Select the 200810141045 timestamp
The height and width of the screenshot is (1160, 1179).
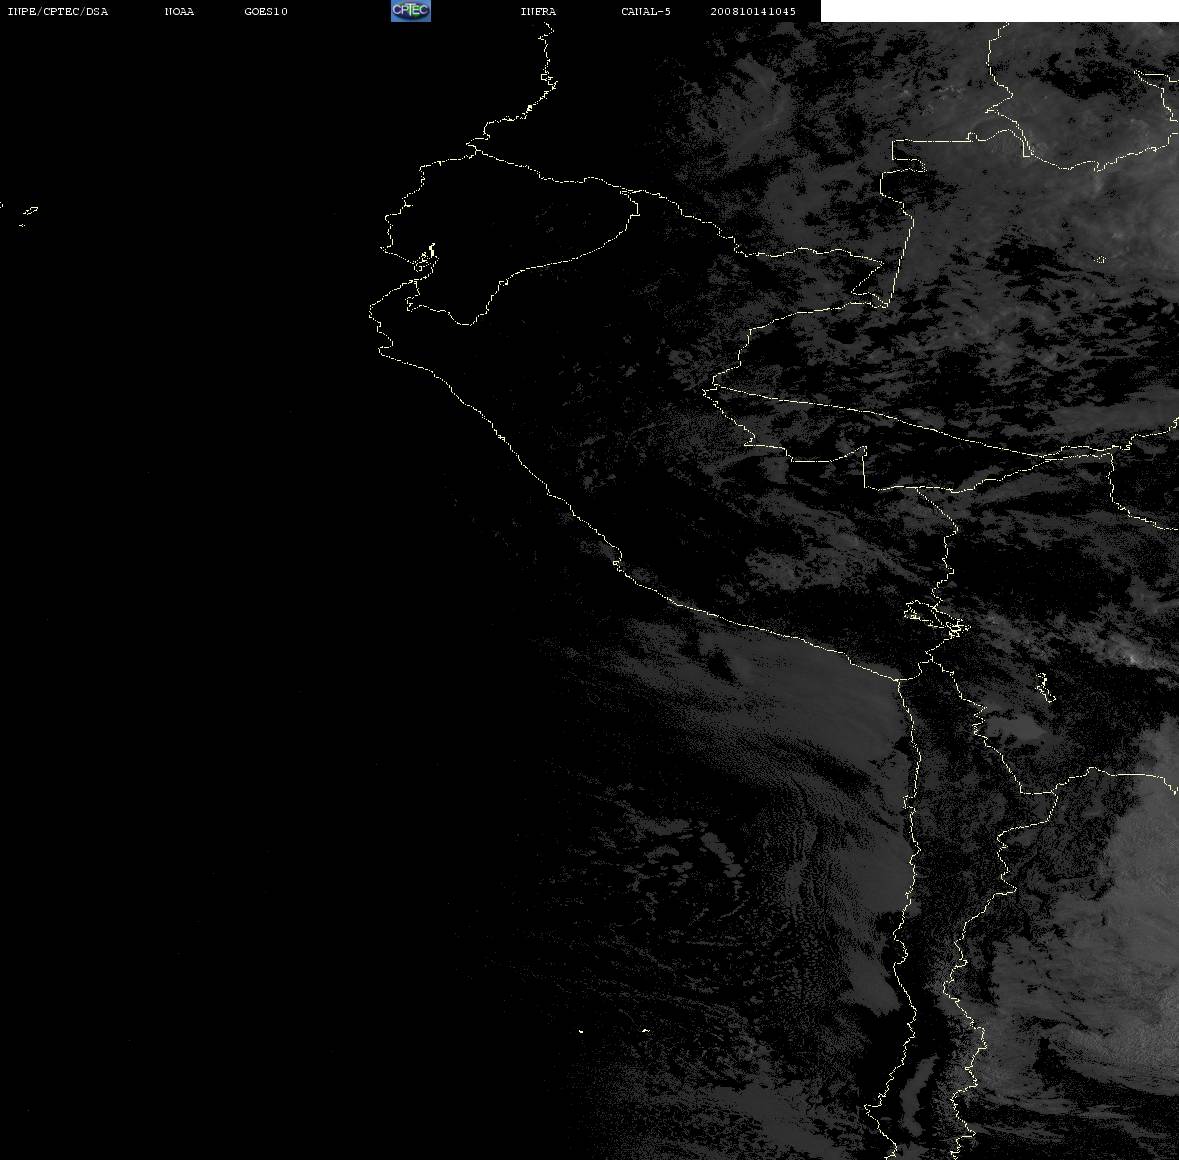753,11
